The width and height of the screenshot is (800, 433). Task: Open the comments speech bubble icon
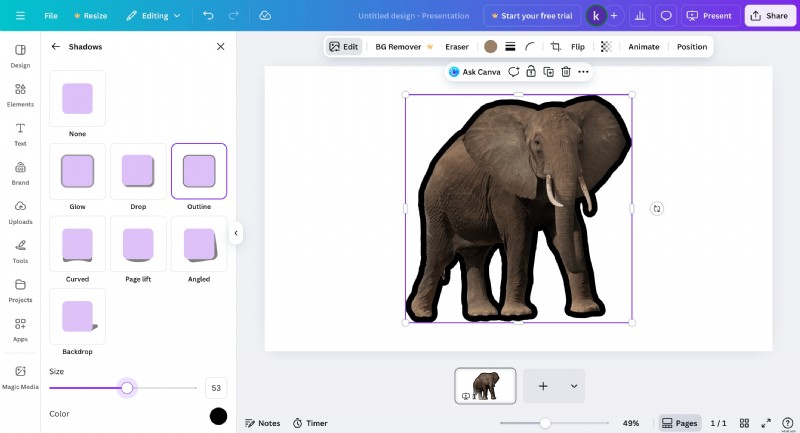[x=666, y=16]
